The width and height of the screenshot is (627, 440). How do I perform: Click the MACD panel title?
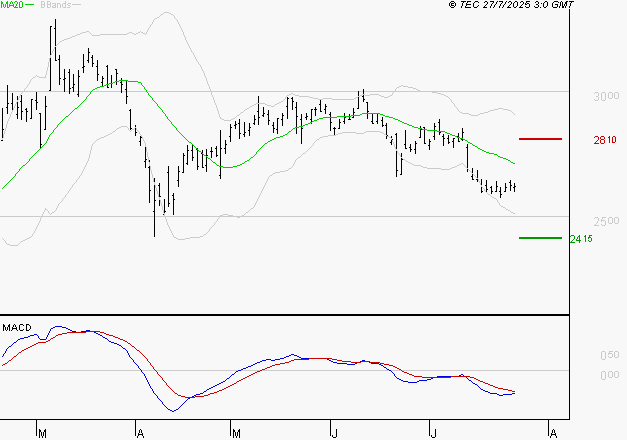(x=17, y=328)
